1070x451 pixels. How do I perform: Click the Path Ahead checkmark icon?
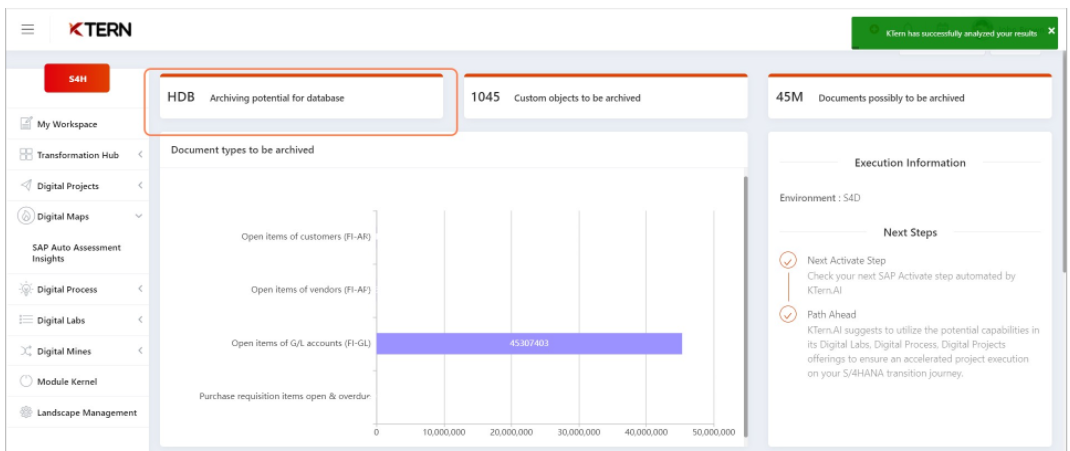coord(788,315)
